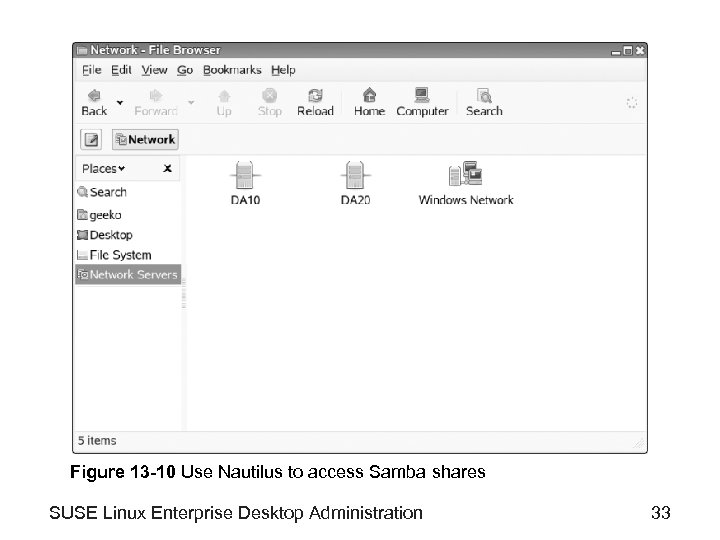720x540 pixels.
Task: Close the File Browser window
Action: (x=640, y=51)
